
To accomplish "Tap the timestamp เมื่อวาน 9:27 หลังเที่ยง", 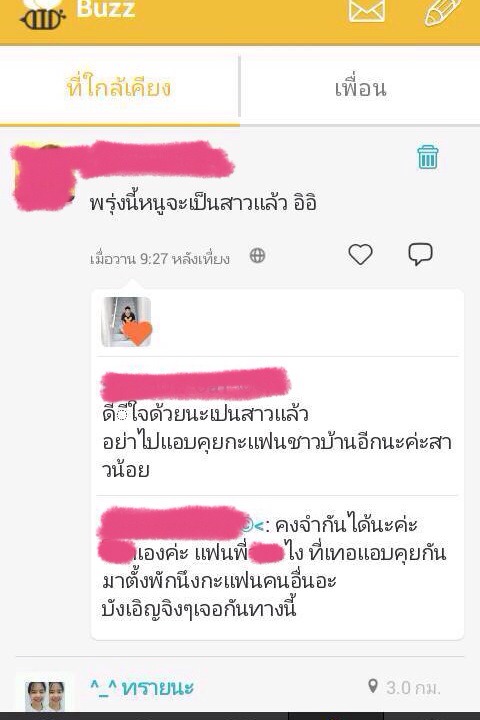I will pyautogui.click(x=160, y=259).
